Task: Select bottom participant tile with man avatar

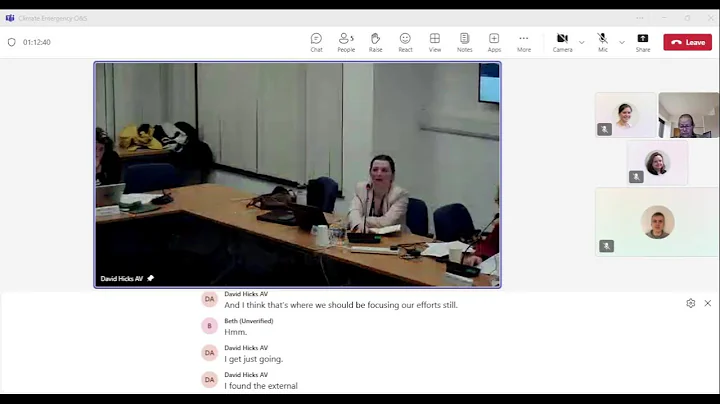Action: point(657,222)
